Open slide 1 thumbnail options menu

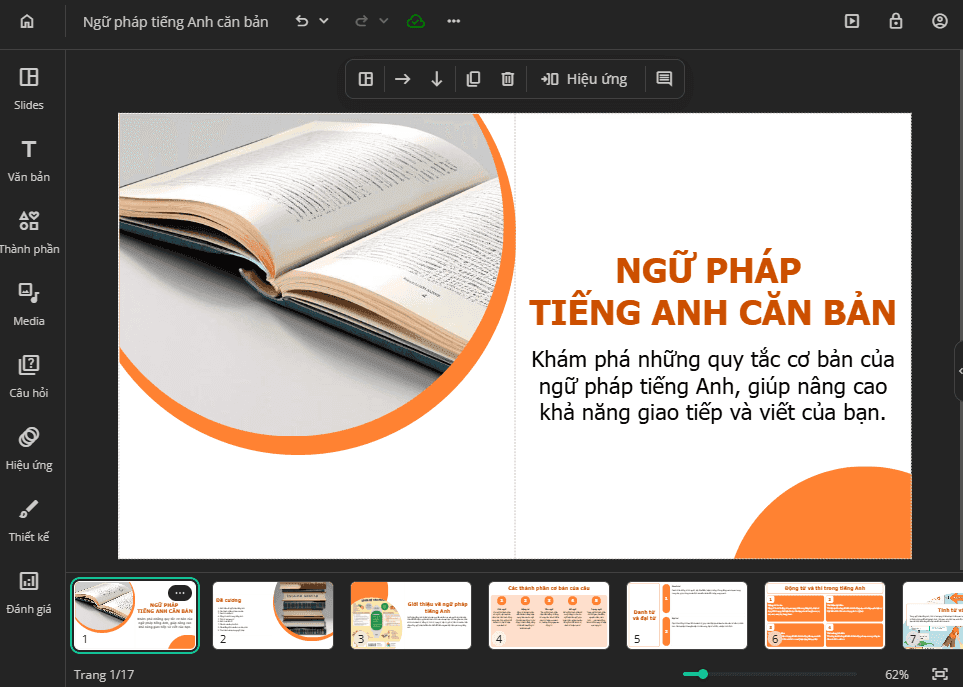point(180,593)
